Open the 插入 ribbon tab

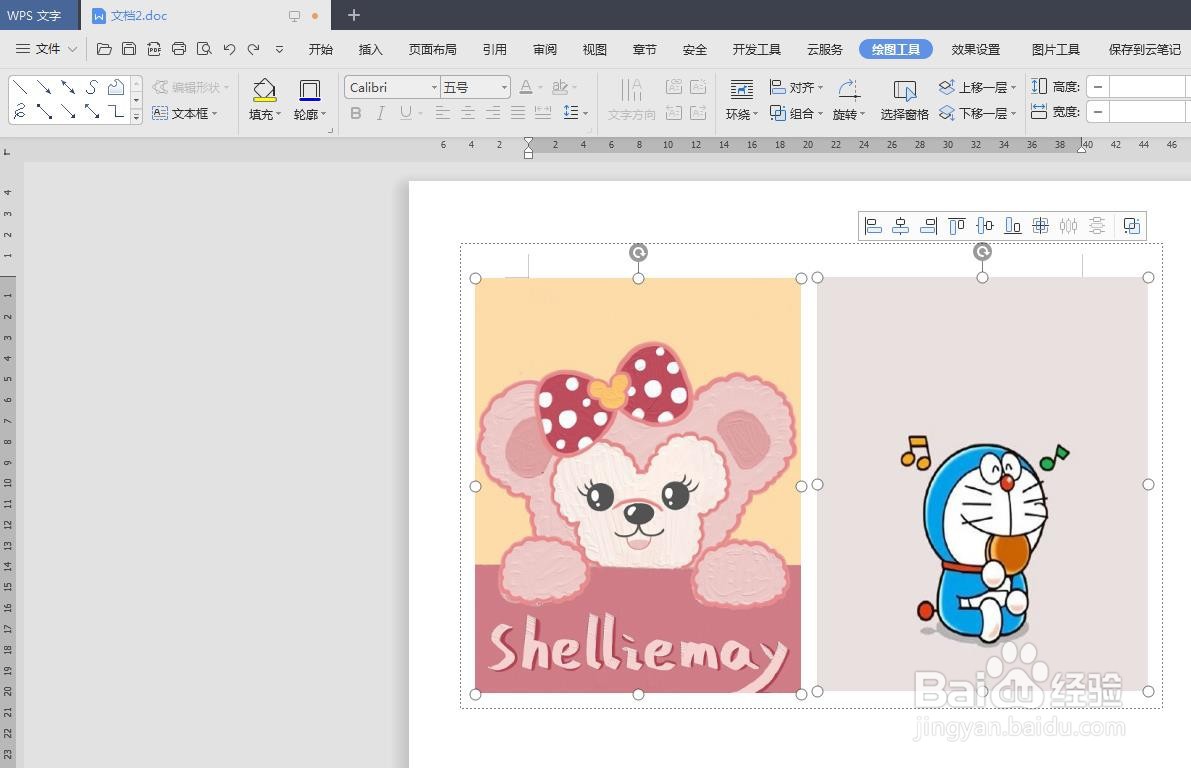(371, 49)
